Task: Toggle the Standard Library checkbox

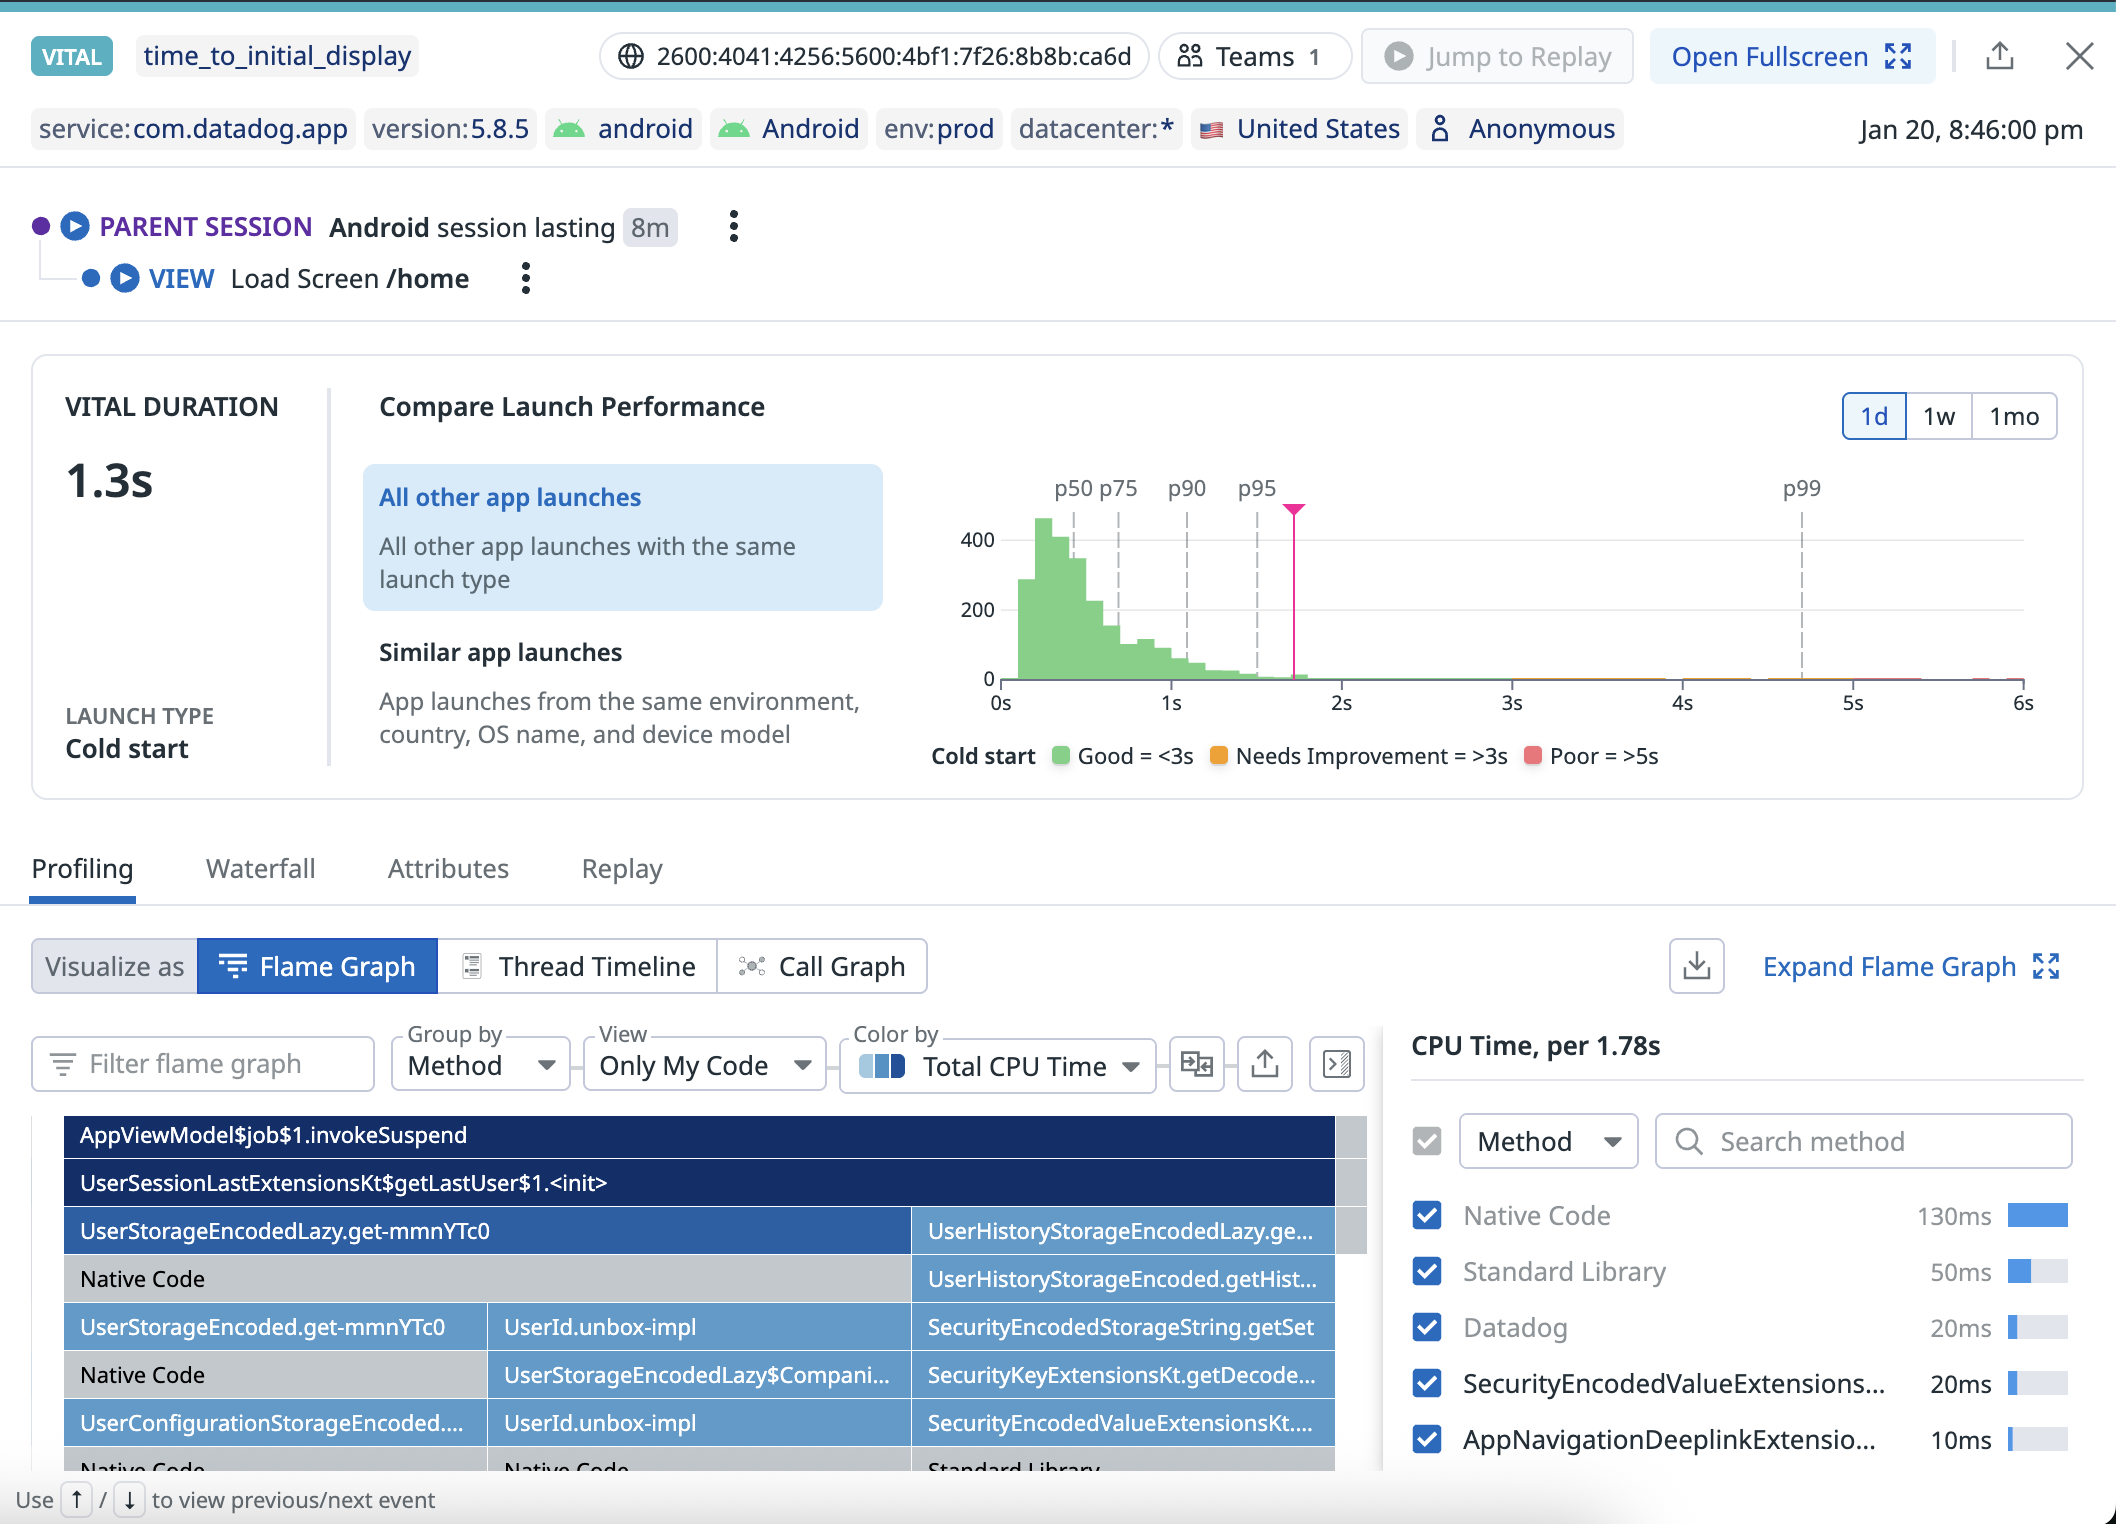Action: (x=1427, y=1272)
